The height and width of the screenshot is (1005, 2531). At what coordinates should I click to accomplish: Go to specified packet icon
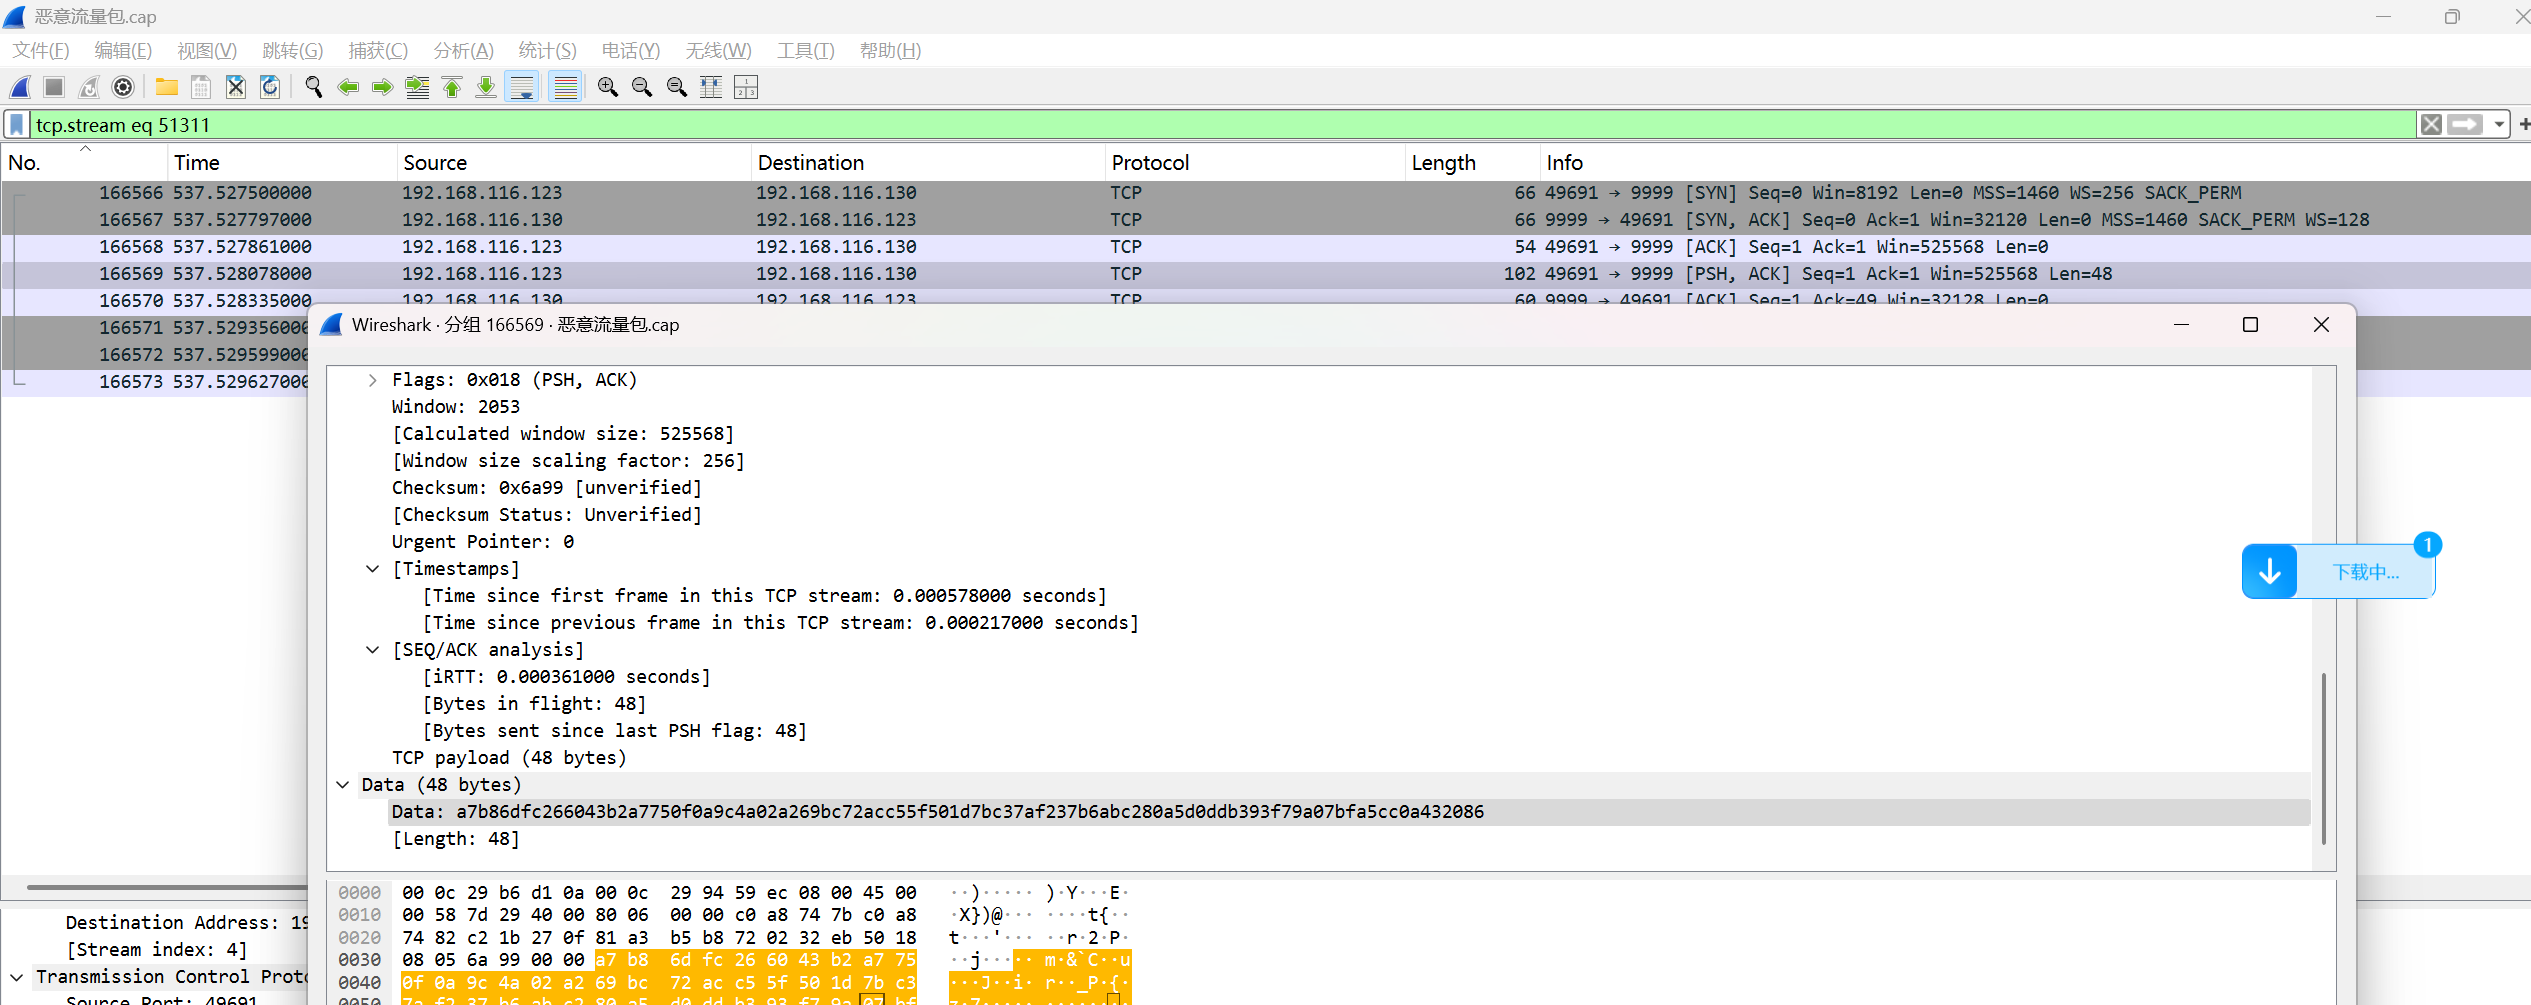click(x=417, y=87)
